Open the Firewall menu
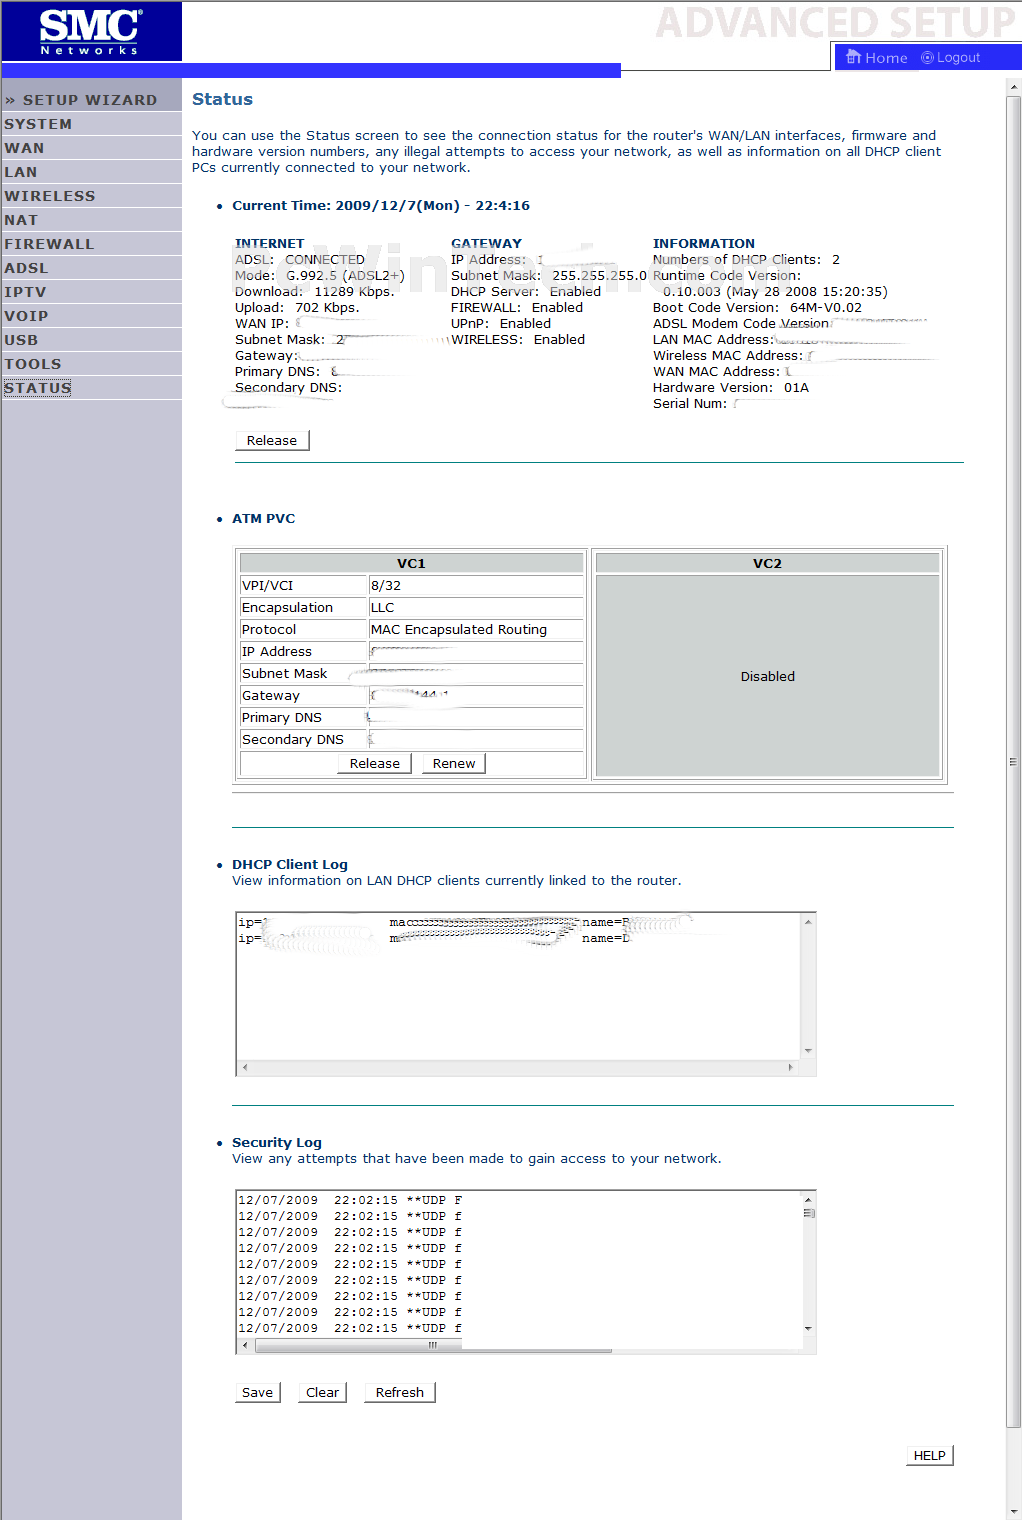Image resolution: width=1022 pixels, height=1520 pixels. [49, 244]
